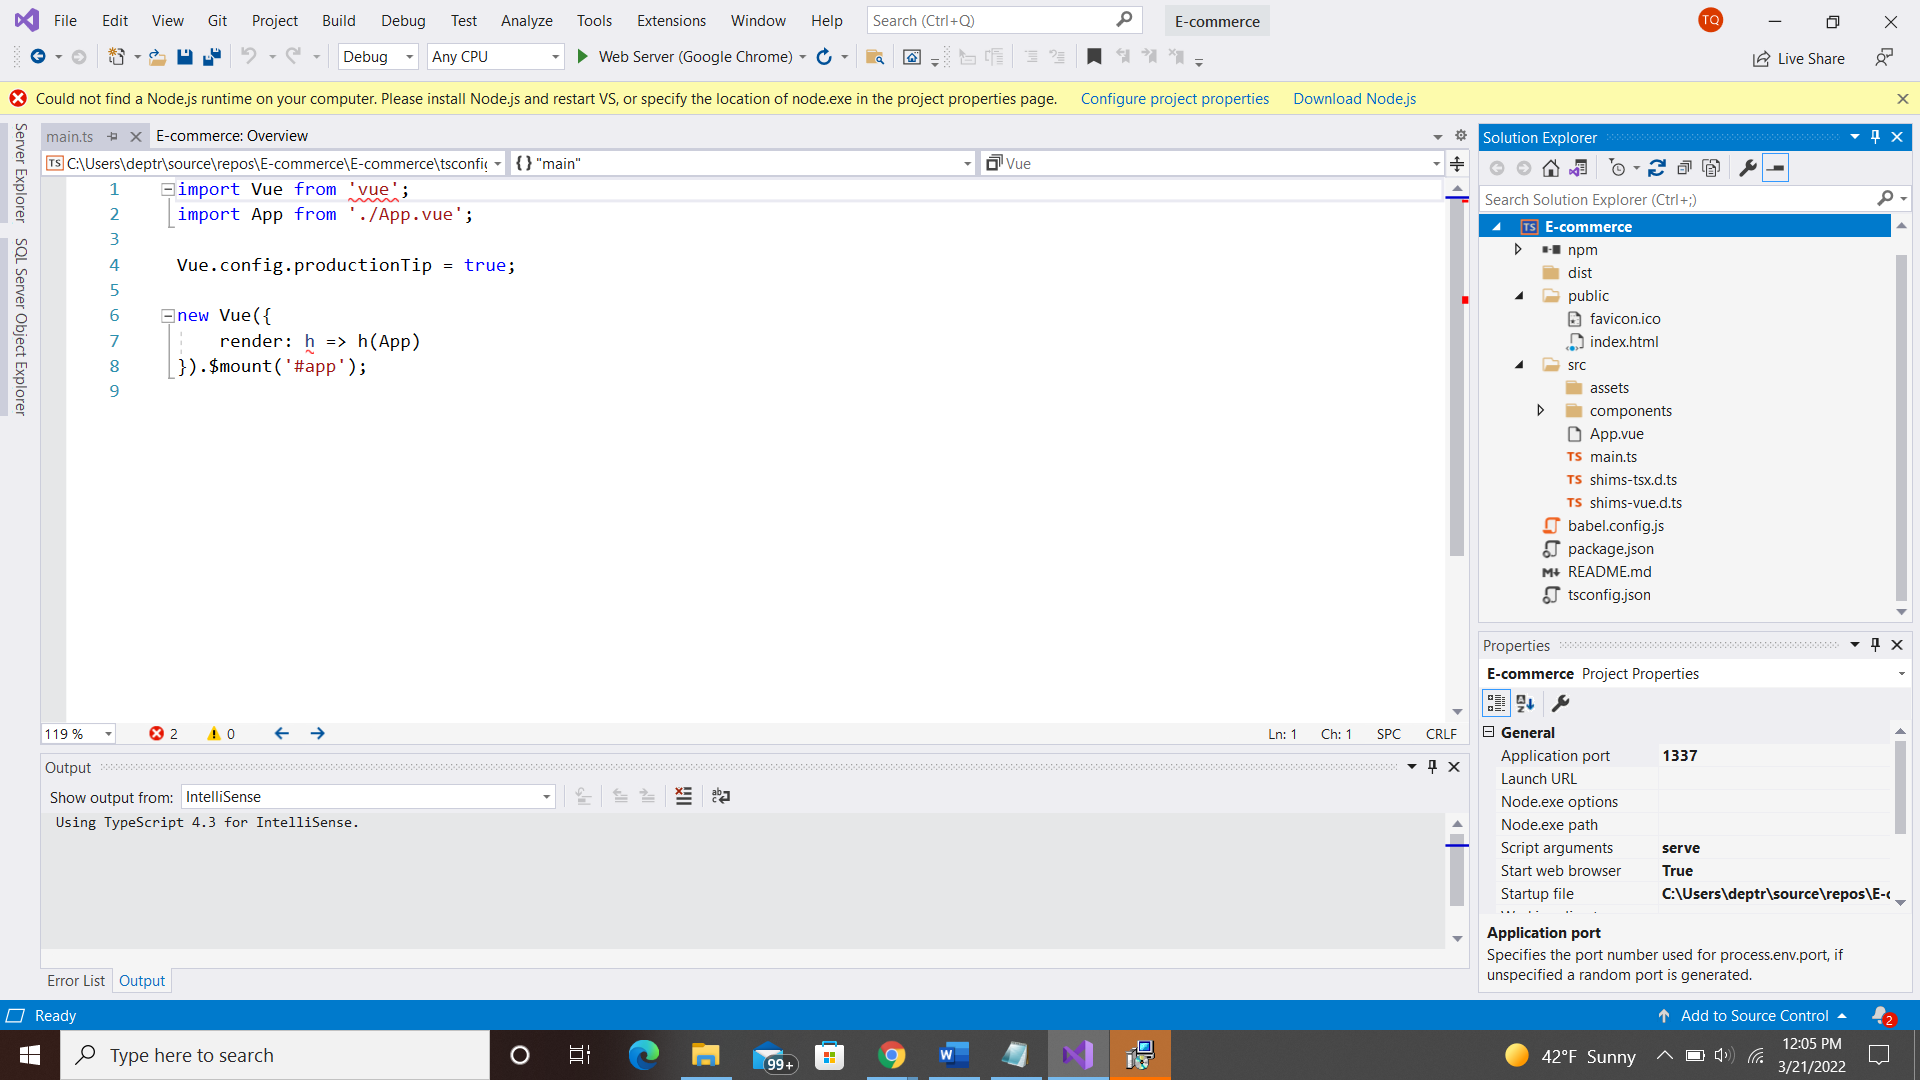Image resolution: width=1920 pixels, height=1080 pixels.
Task: Open Microsoft Word from the taskbar
Action: tap(953, 1055)
